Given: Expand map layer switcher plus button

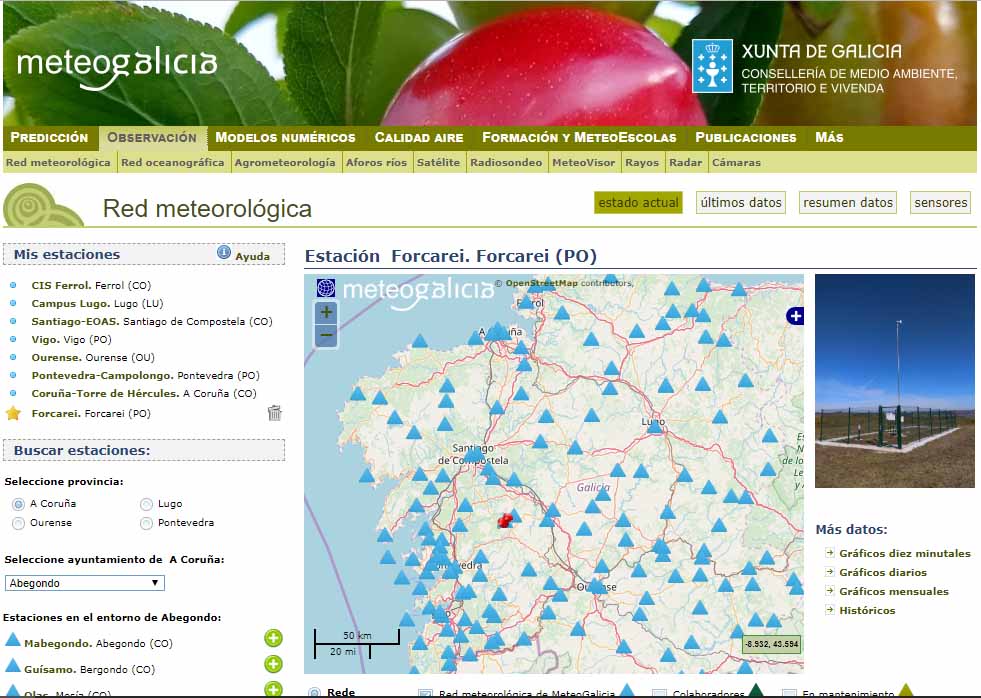Looking at the screenshot, I should click(795, 316).
